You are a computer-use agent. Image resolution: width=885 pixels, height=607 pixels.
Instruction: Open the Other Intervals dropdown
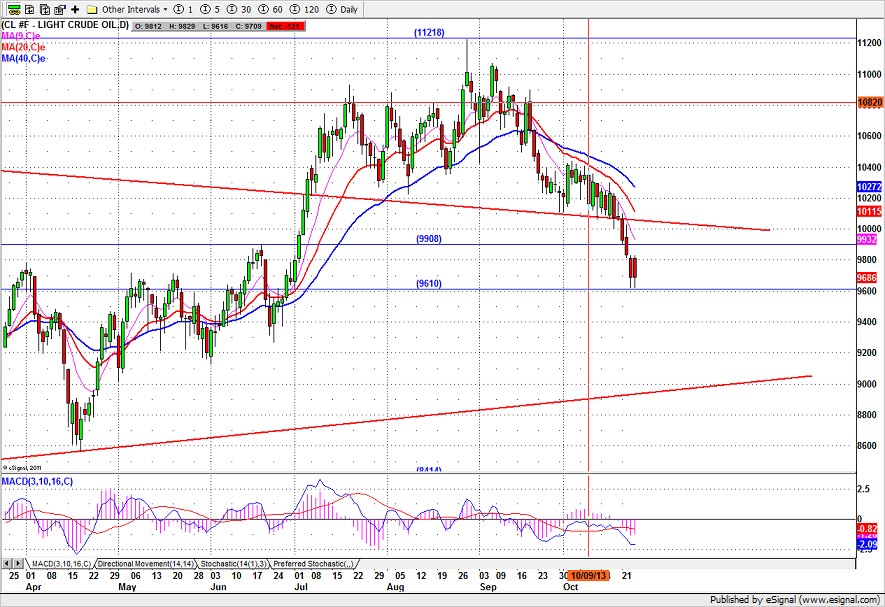pyautogui.click(x=136, y=9)
